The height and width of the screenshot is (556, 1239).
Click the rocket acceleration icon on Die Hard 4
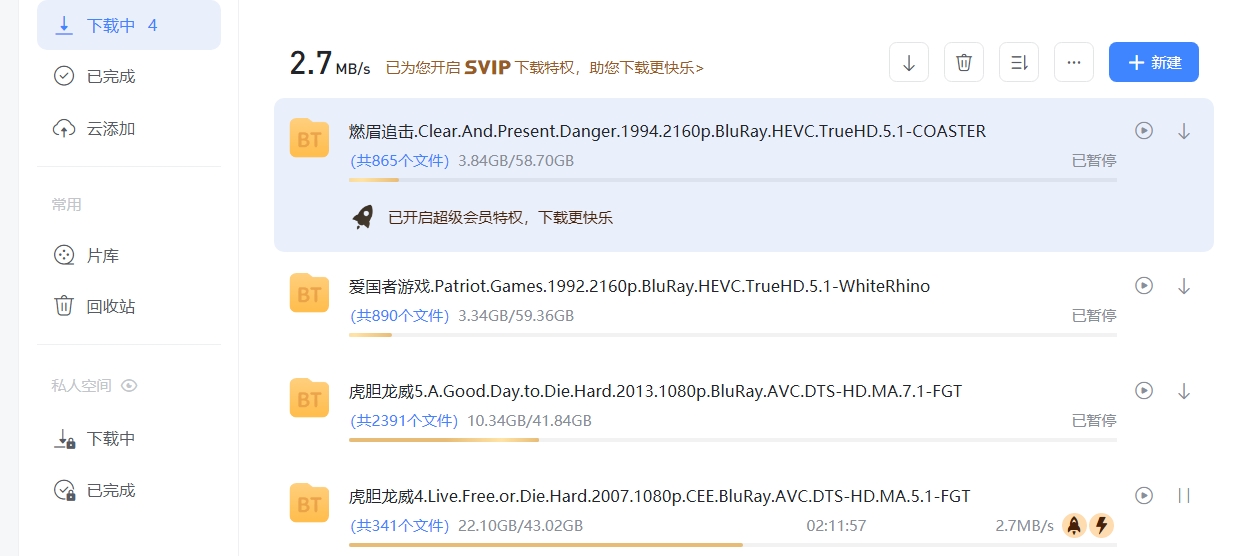(1074, 525)
